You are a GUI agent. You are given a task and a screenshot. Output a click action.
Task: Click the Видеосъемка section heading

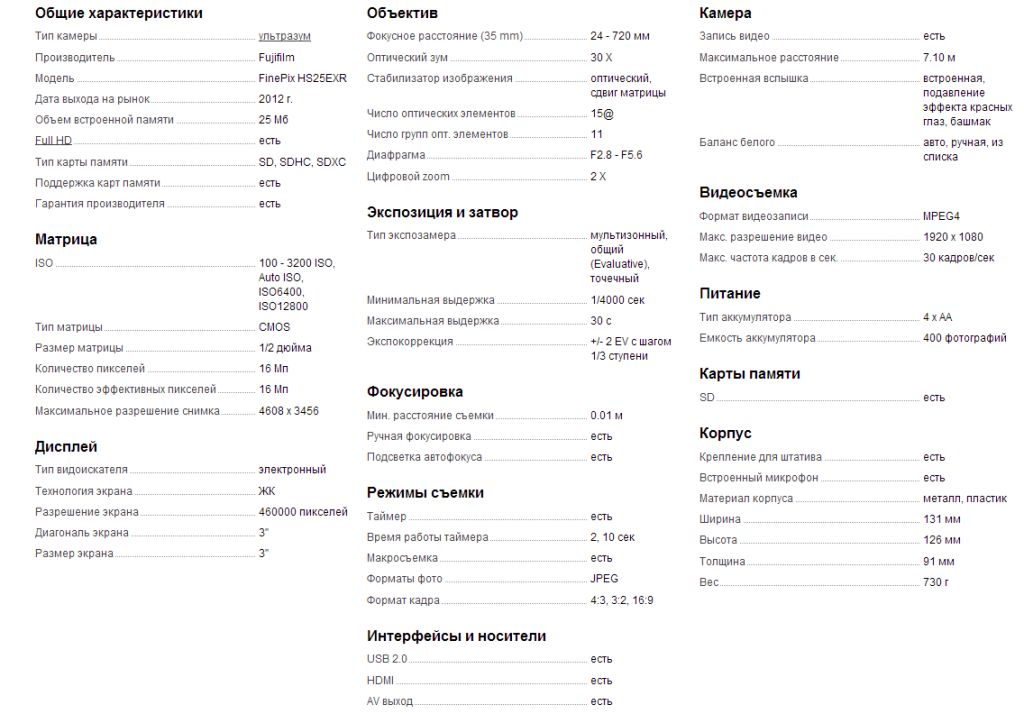pos(748,193)
